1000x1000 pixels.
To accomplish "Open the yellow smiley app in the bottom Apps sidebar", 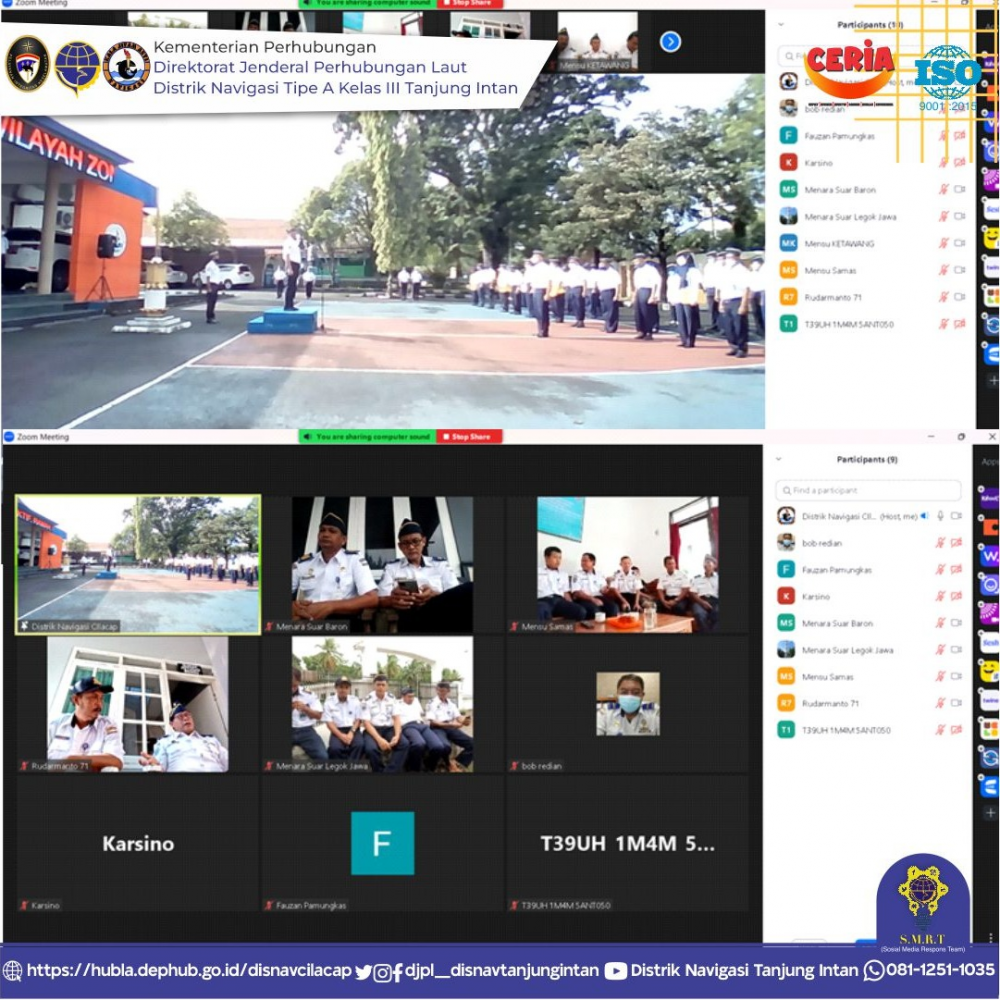I will [990, 671].
